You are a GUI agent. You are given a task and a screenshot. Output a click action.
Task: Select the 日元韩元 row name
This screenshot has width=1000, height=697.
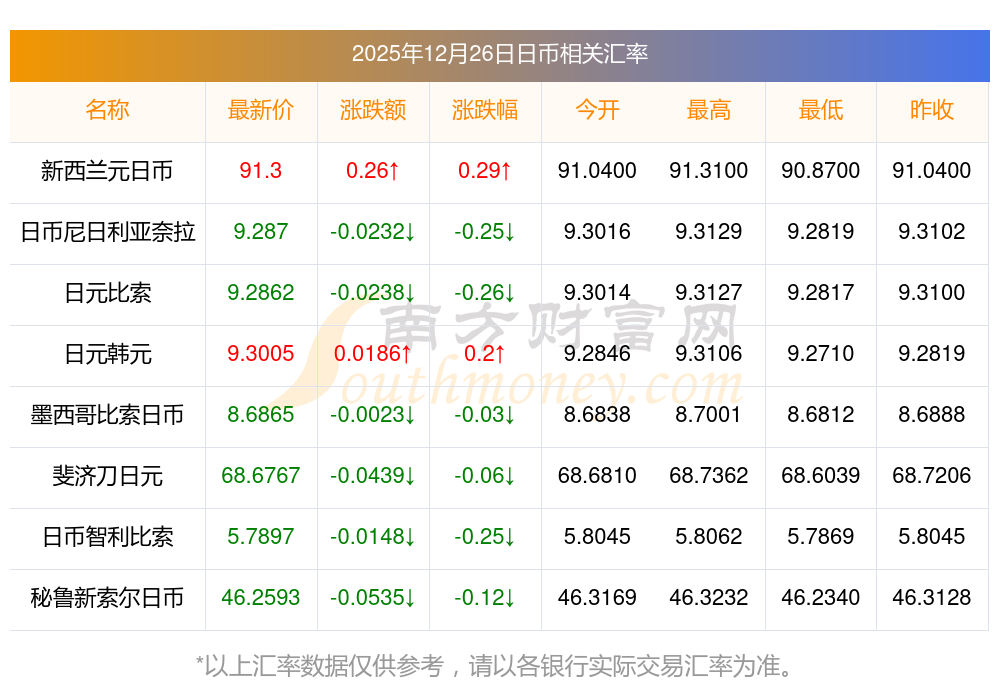107,354
